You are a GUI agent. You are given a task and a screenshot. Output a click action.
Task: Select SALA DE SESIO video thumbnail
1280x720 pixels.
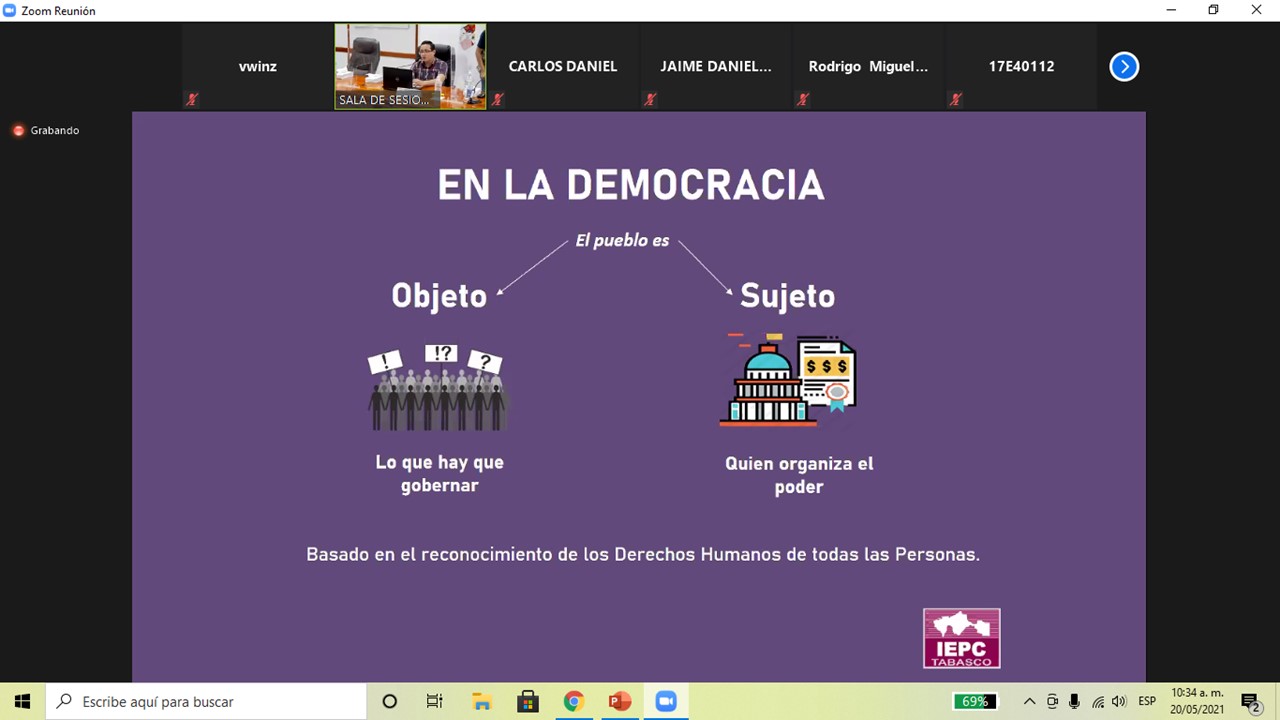[x=410, y=66]
